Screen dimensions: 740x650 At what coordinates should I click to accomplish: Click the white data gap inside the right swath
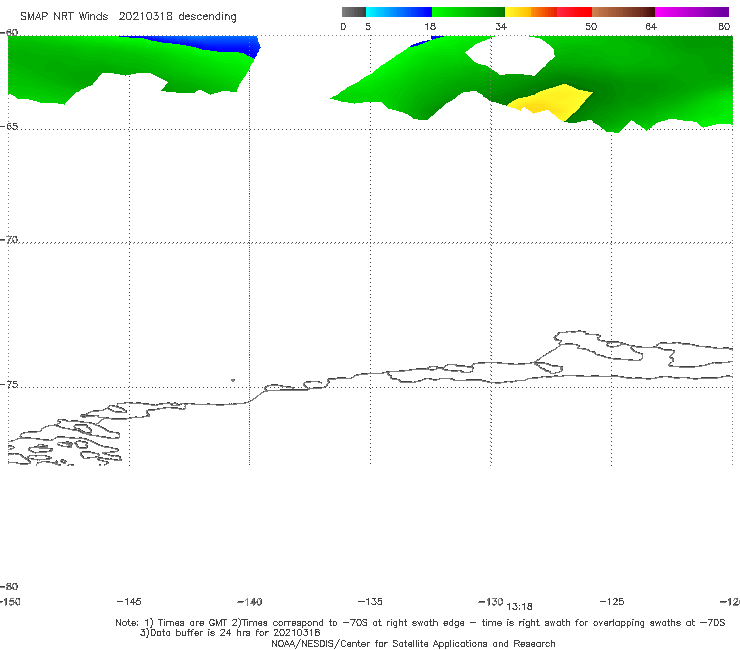coord(510,55)
